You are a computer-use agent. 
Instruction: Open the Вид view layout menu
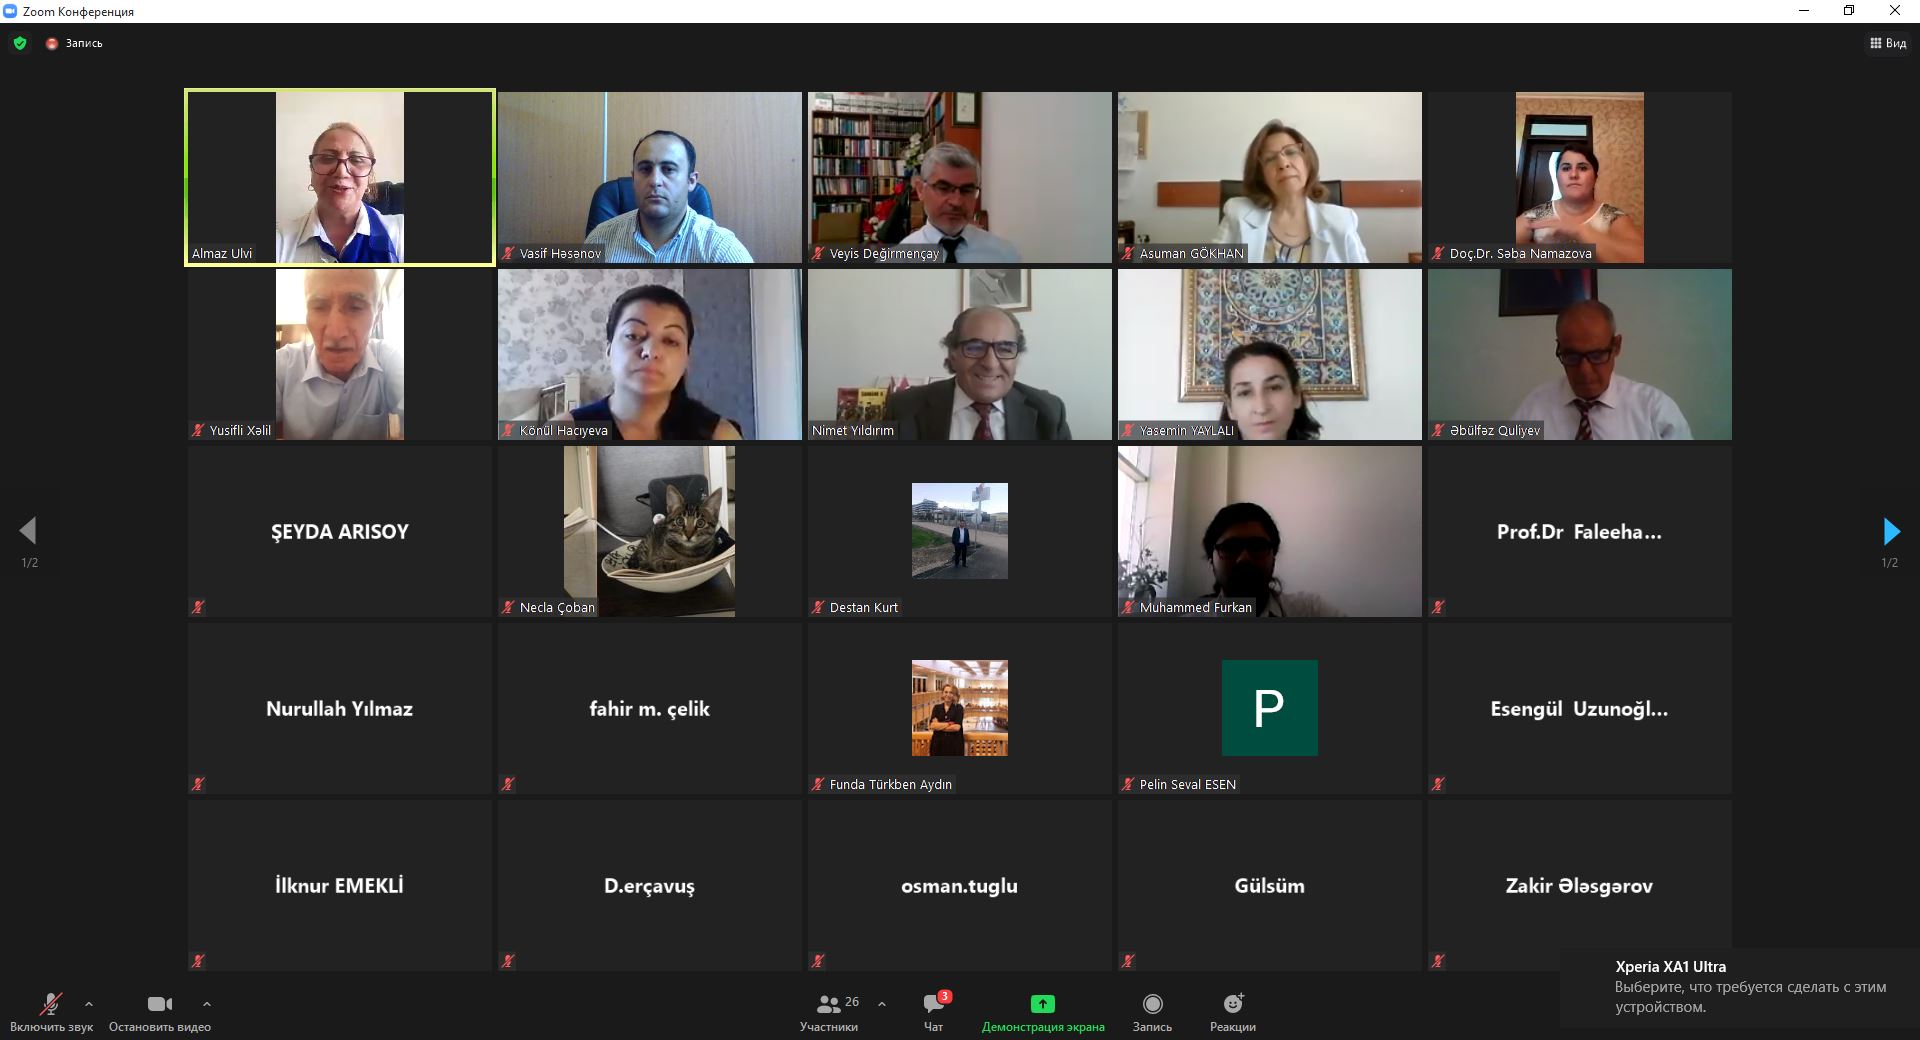(1888, 43)
